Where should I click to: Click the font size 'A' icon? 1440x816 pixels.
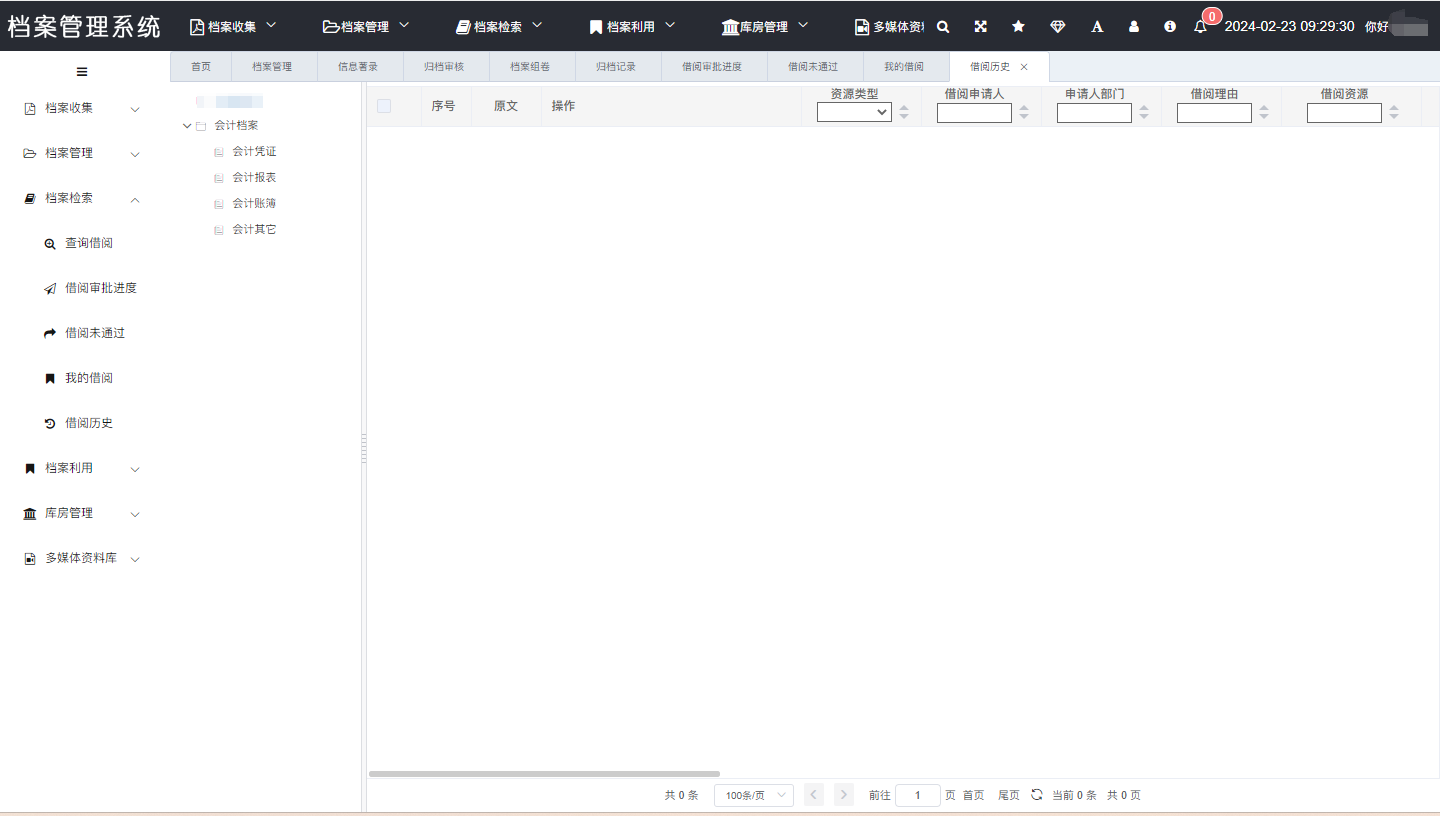[x=1097, y=27]
